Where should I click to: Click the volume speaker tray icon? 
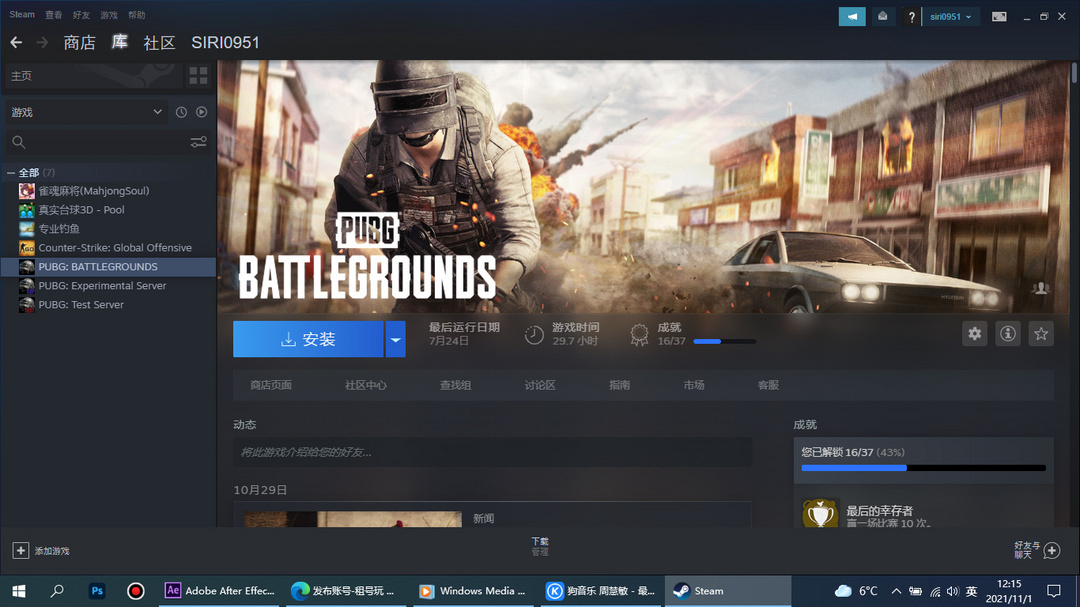(x=953, y=591)
